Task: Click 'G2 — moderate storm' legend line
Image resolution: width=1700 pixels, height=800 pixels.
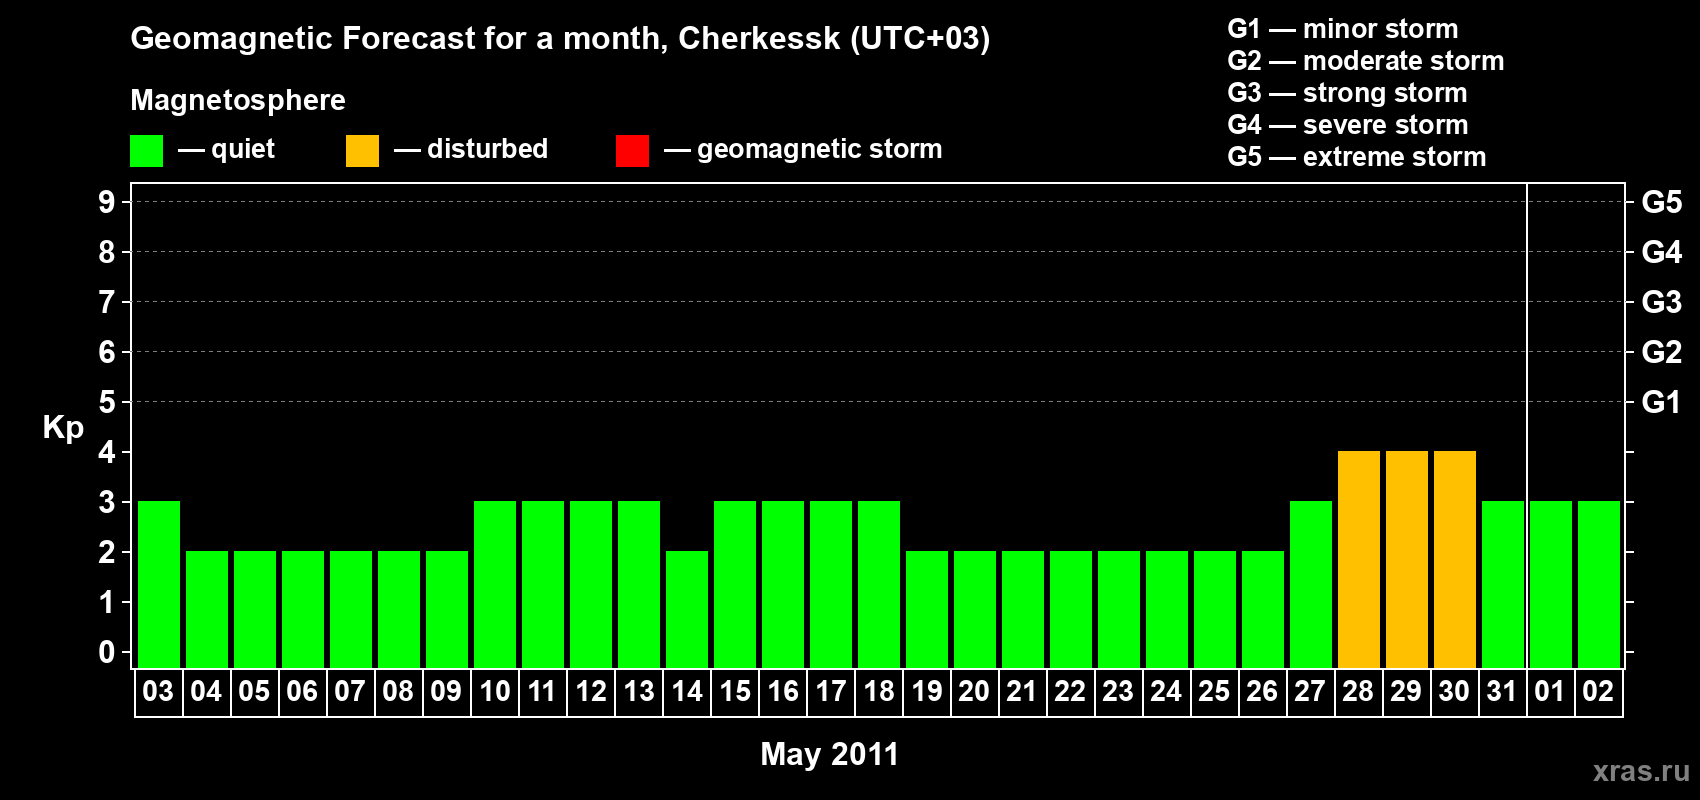Action: 1365,61
